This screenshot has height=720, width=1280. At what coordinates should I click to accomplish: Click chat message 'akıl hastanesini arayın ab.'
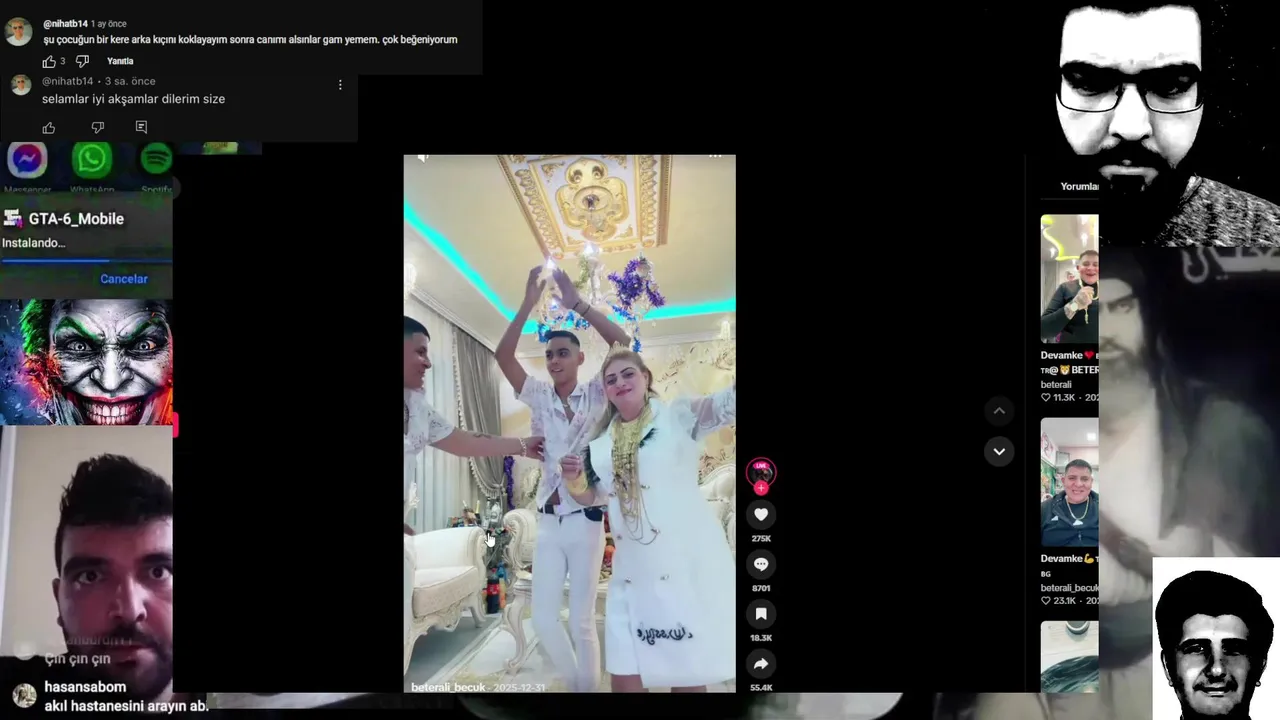tap(126, 705)
